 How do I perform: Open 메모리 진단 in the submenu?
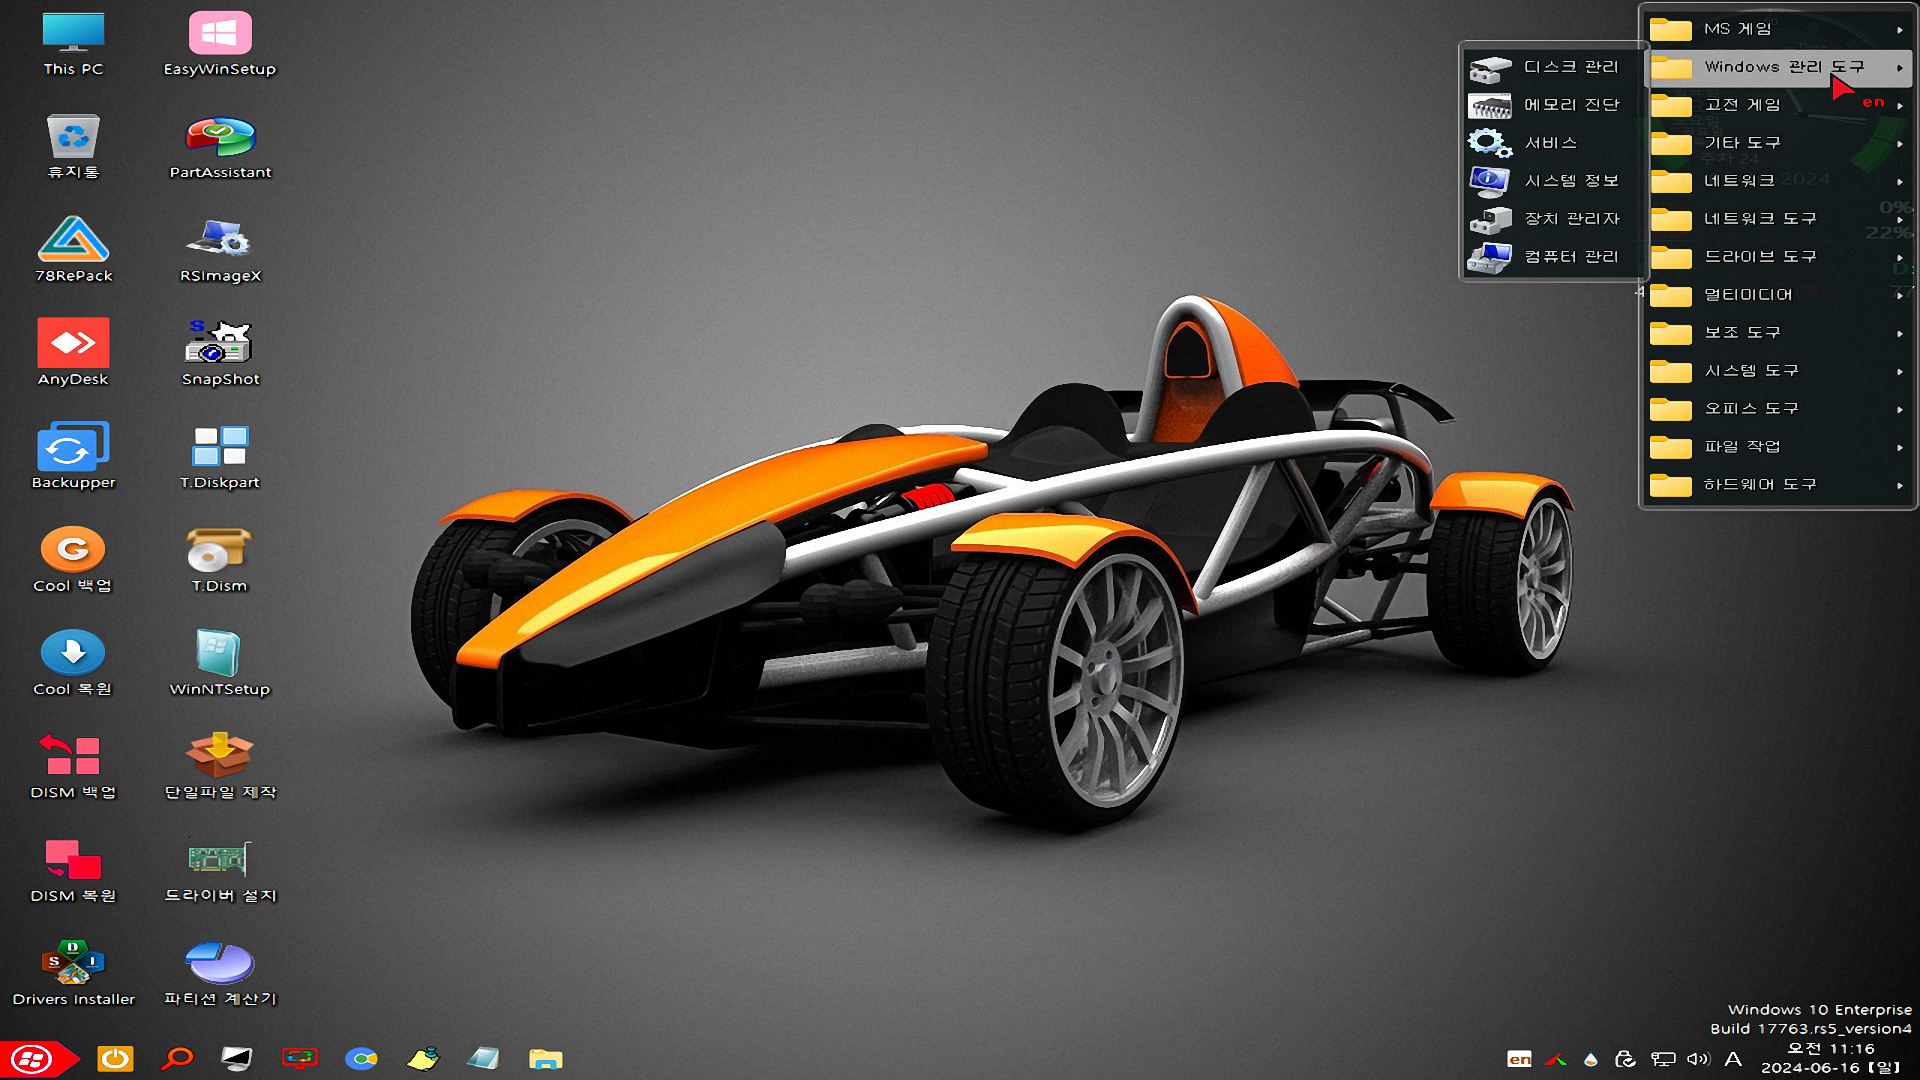coord(1553,105)
